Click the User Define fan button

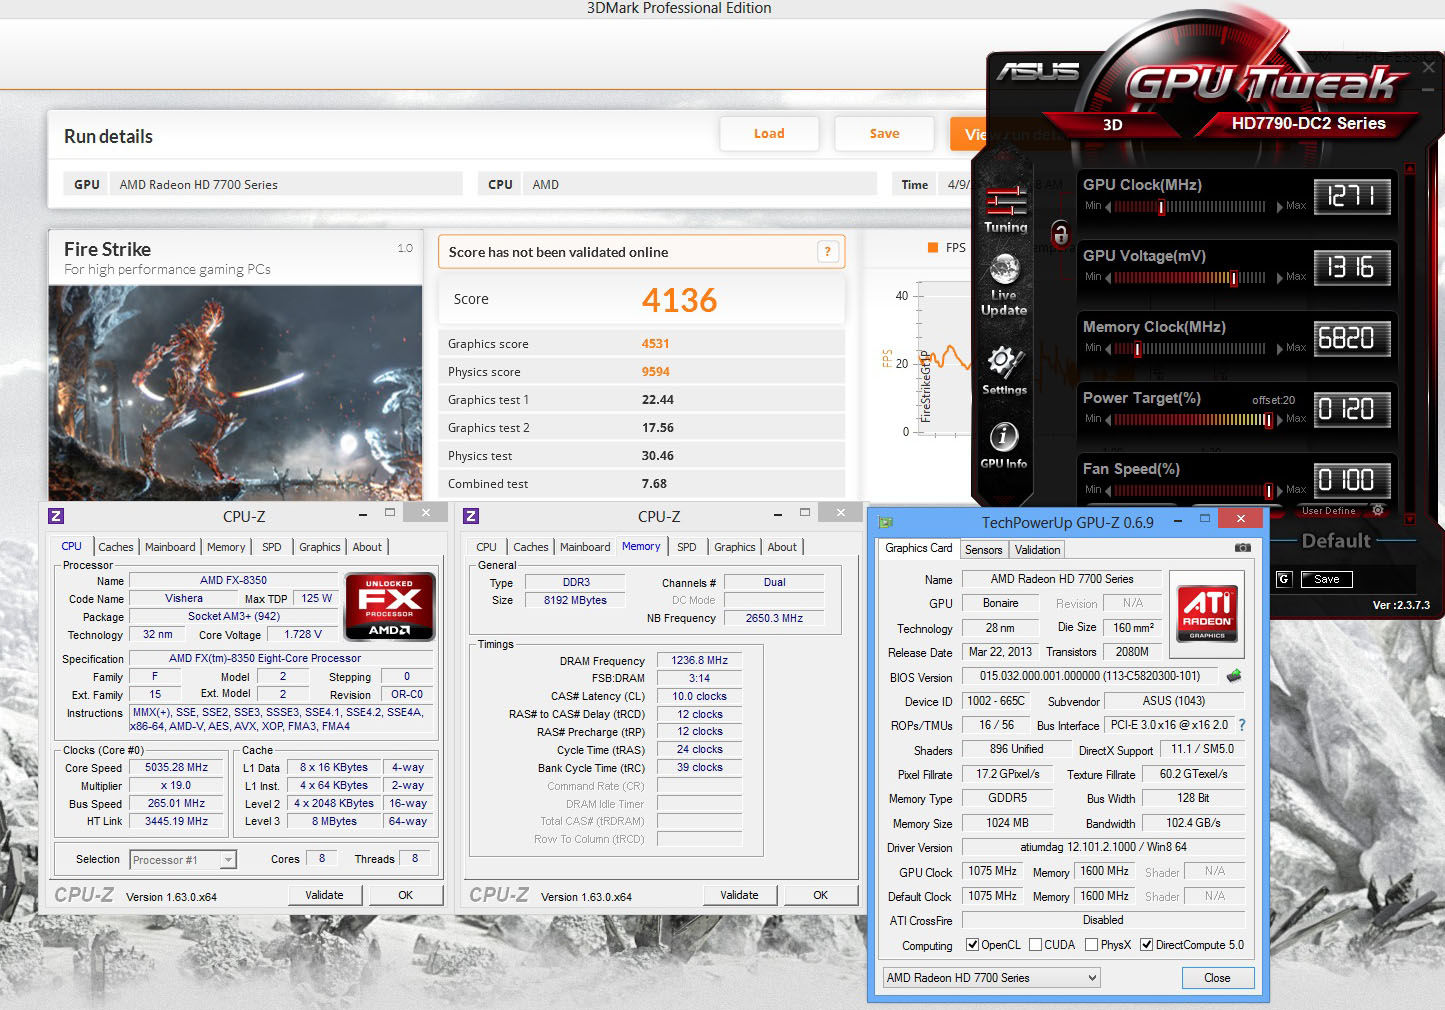1329,510
